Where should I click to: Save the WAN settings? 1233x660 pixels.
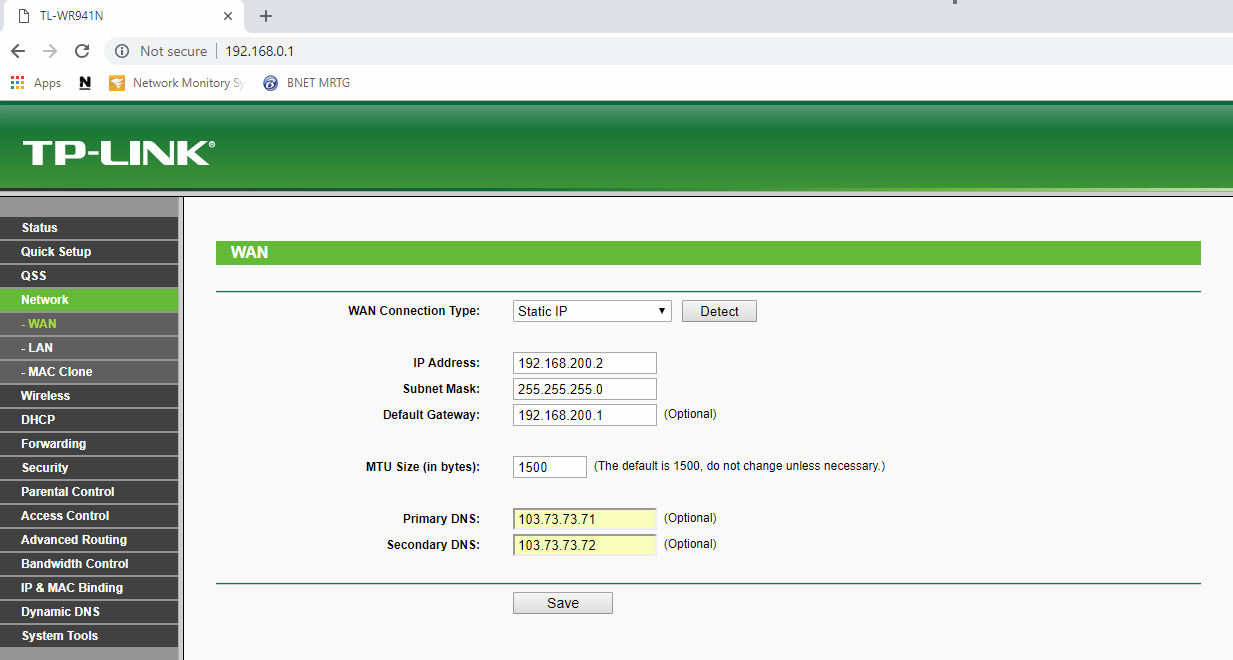click(x=562, y=602)
